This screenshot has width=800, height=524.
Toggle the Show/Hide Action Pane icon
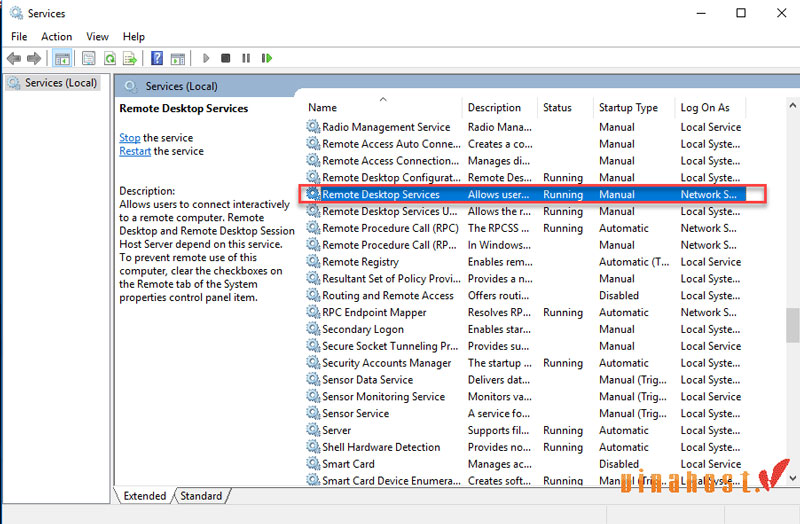[178, 59]
